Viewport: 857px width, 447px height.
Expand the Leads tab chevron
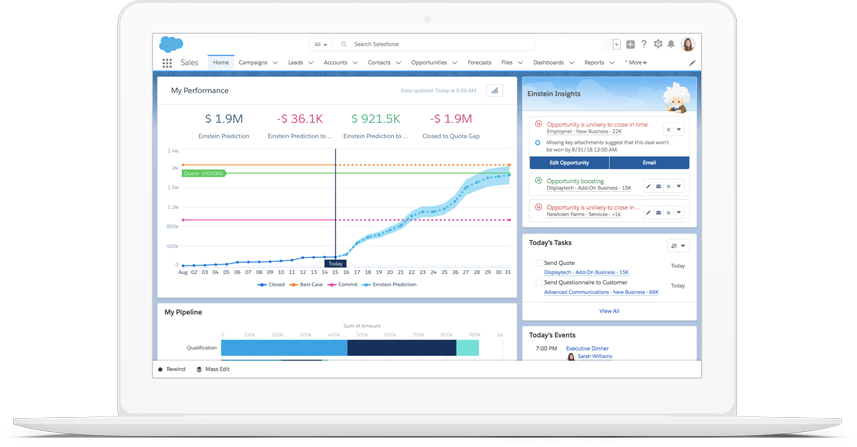coord(311,63)
